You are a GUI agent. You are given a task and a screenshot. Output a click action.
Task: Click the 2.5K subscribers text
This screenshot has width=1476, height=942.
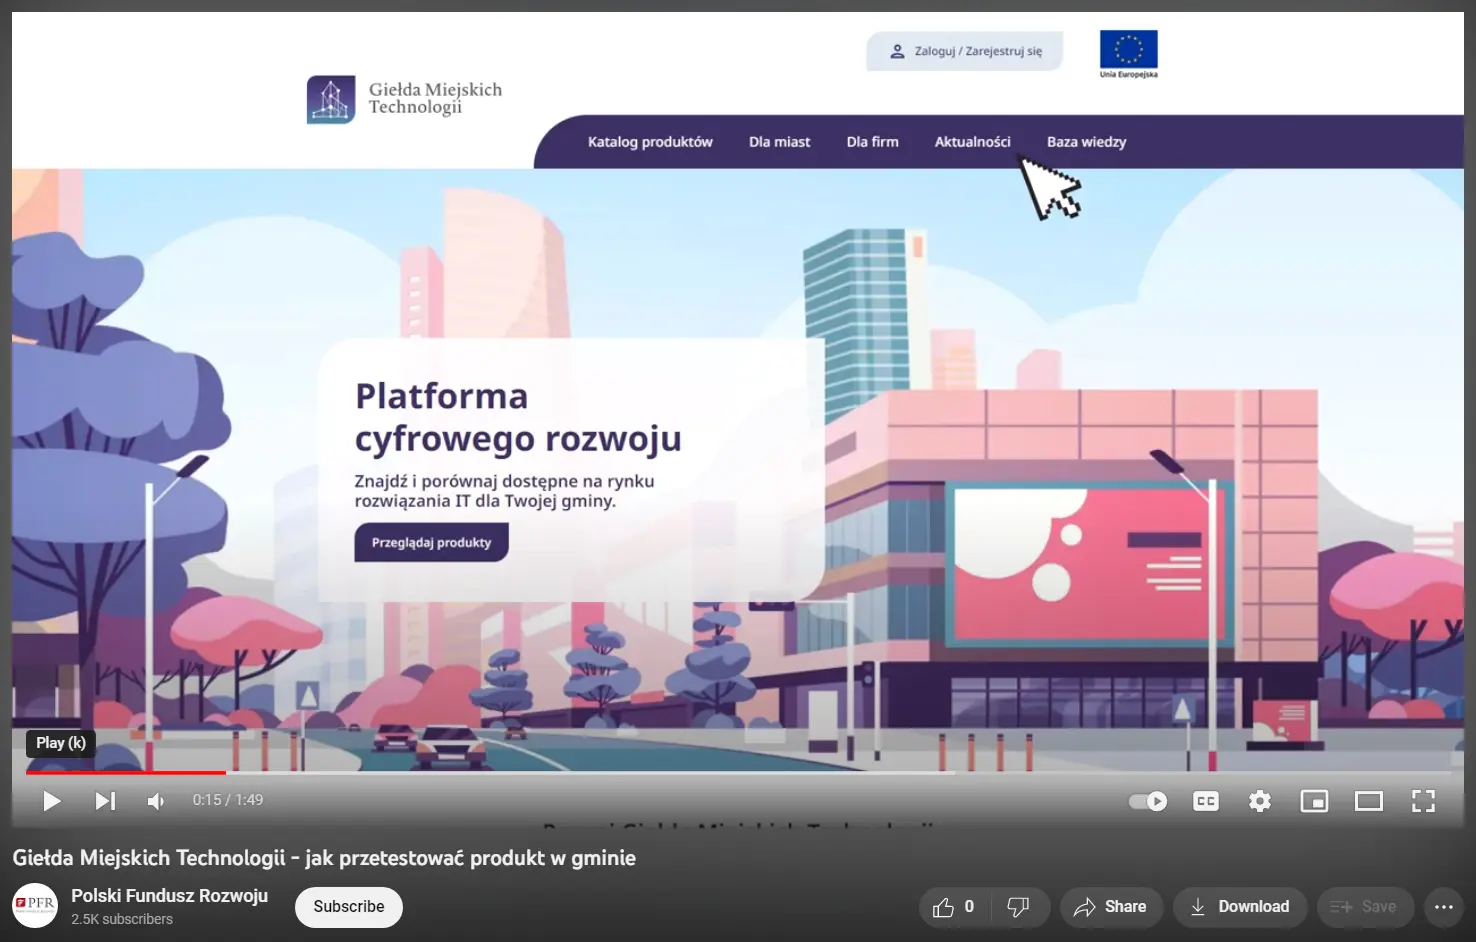pos(122,919)
